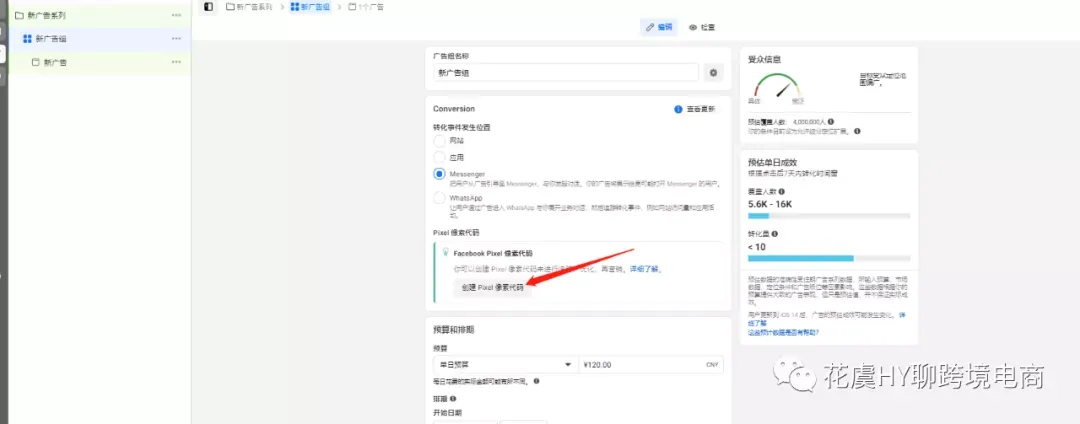Select WhatsApp as conversion location
The height and width of the screenshot is (424, 1080).
click(439, 198)
